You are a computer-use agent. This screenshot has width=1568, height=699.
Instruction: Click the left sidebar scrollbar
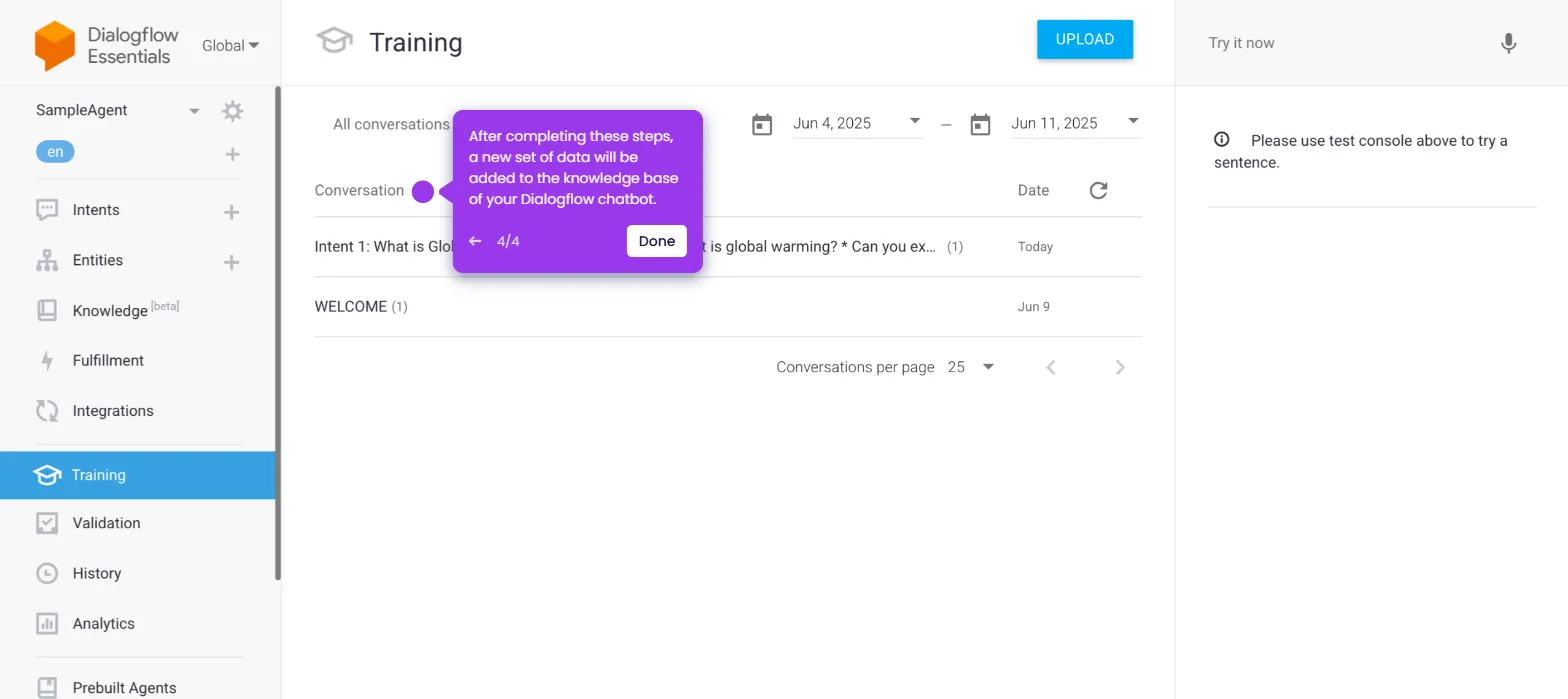[278, 333]
